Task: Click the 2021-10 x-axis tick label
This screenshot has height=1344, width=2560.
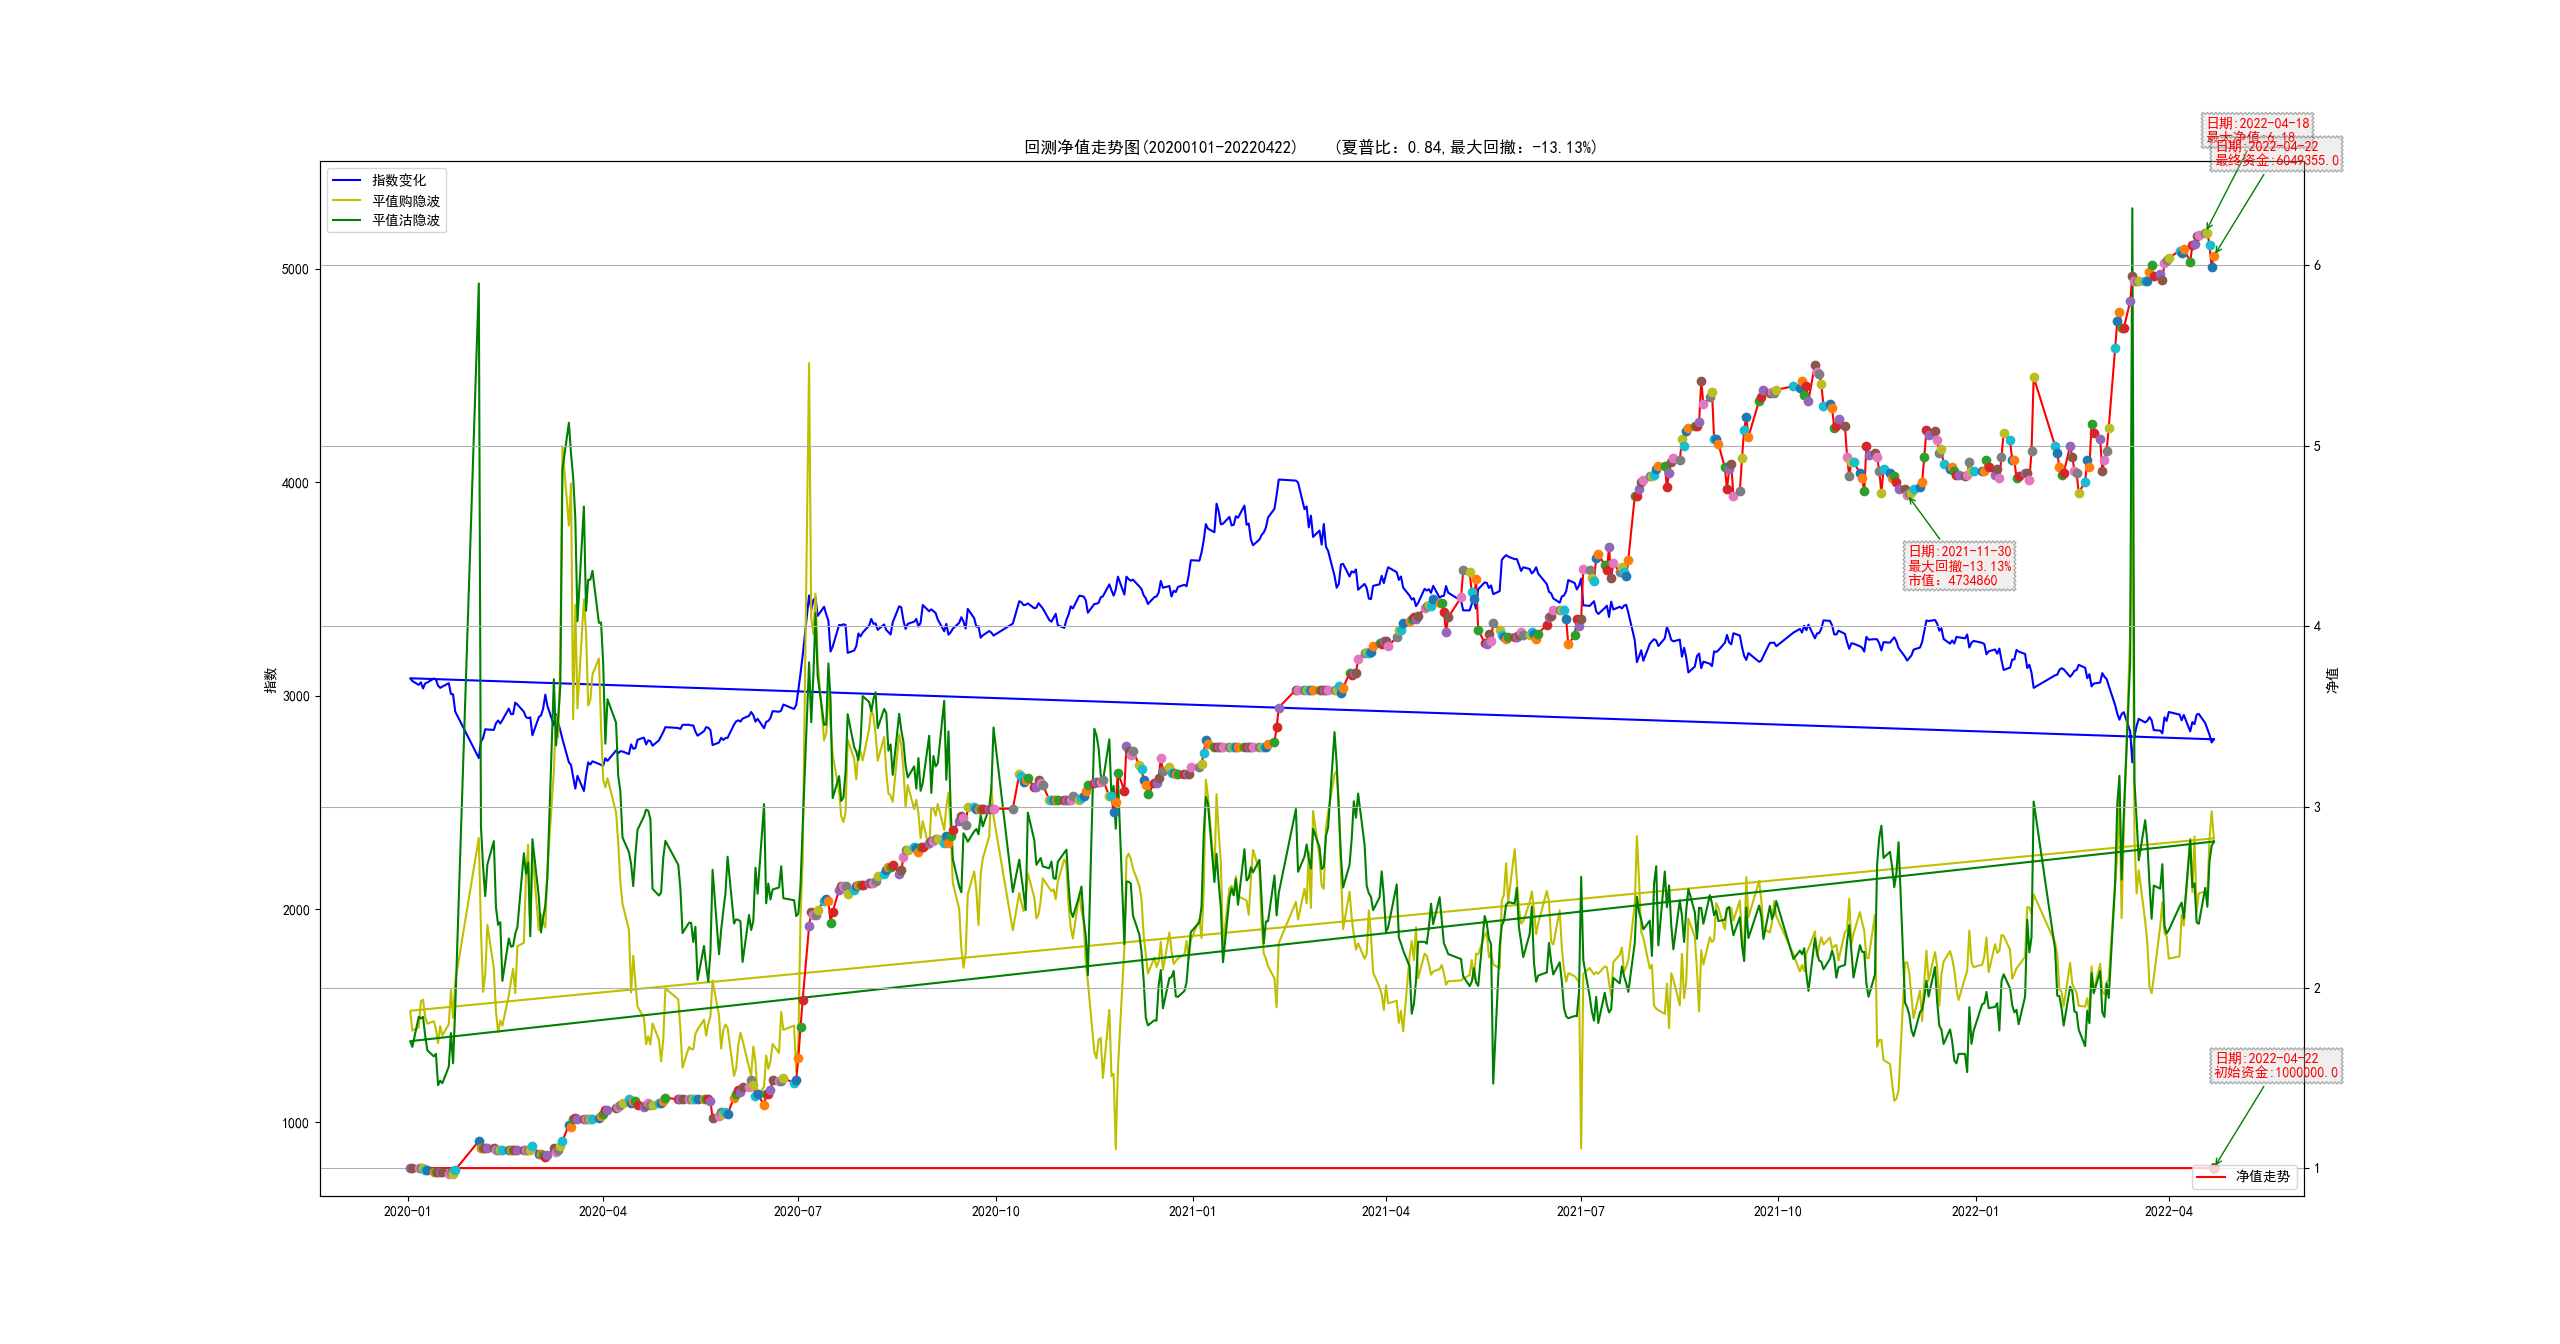Action: [x=1777, y=1211]
